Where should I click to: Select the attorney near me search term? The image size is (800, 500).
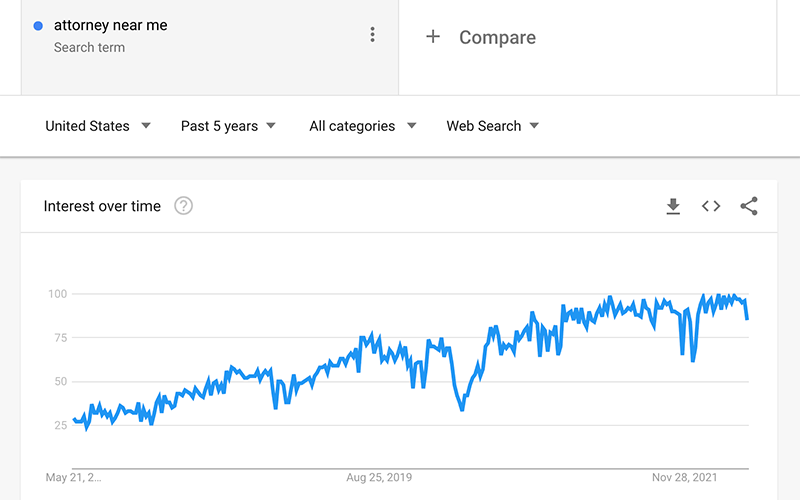point(110,26)
